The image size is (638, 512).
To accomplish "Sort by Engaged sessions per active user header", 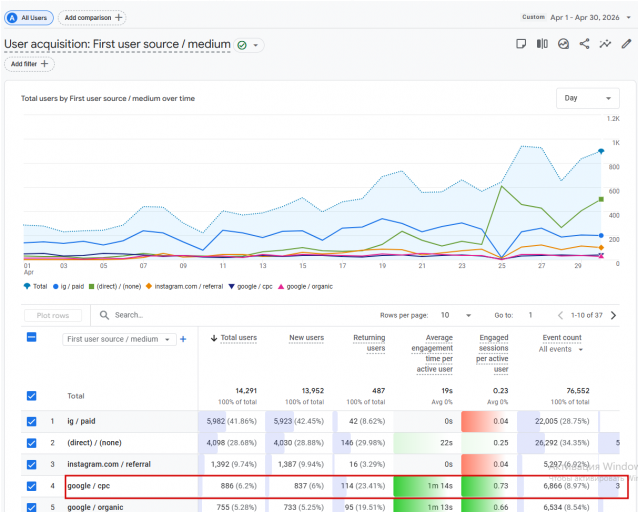I will 492,353.
